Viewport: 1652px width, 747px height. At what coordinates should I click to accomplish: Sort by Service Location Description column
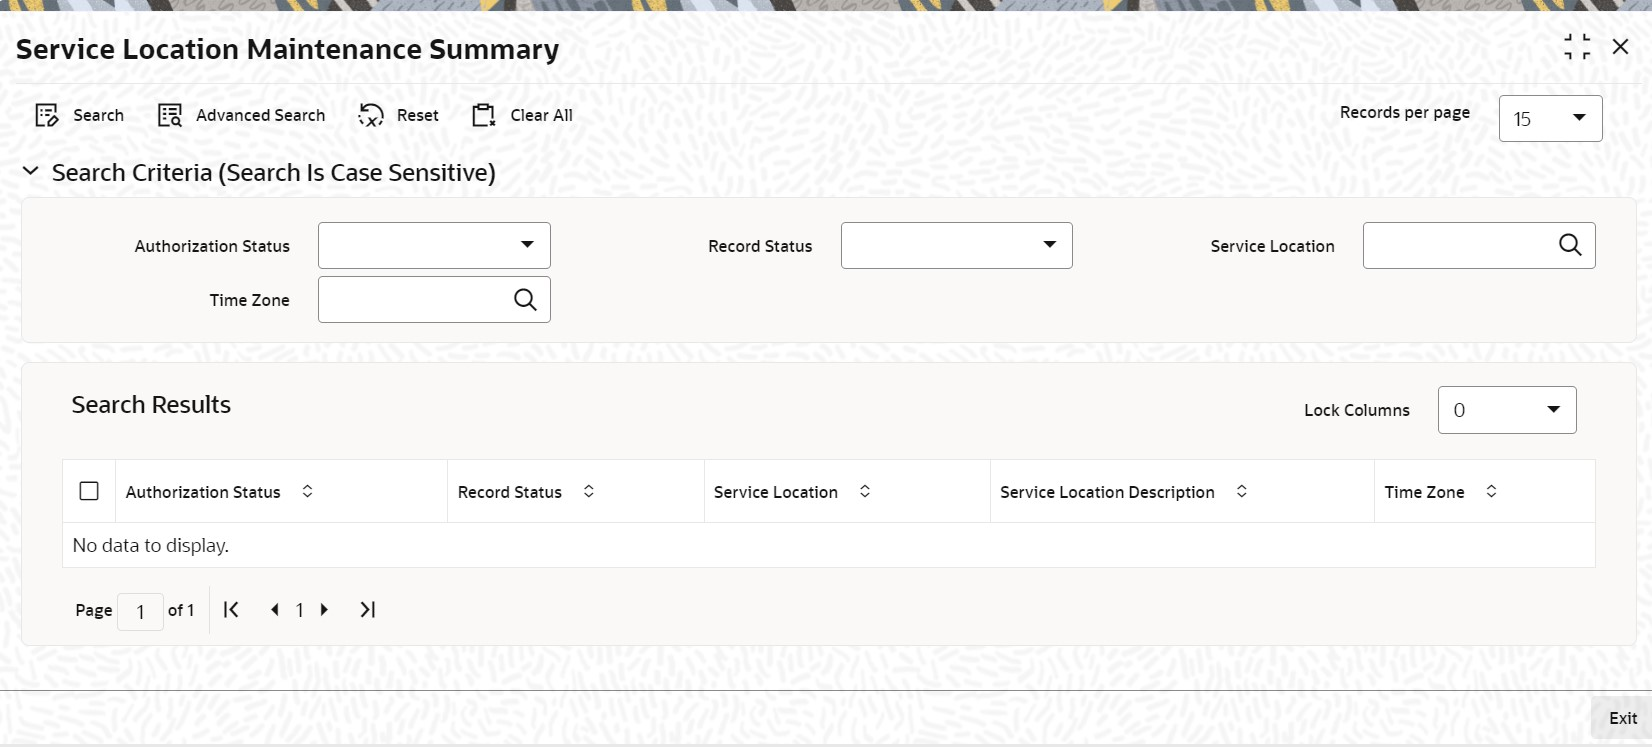[1242, 491]
